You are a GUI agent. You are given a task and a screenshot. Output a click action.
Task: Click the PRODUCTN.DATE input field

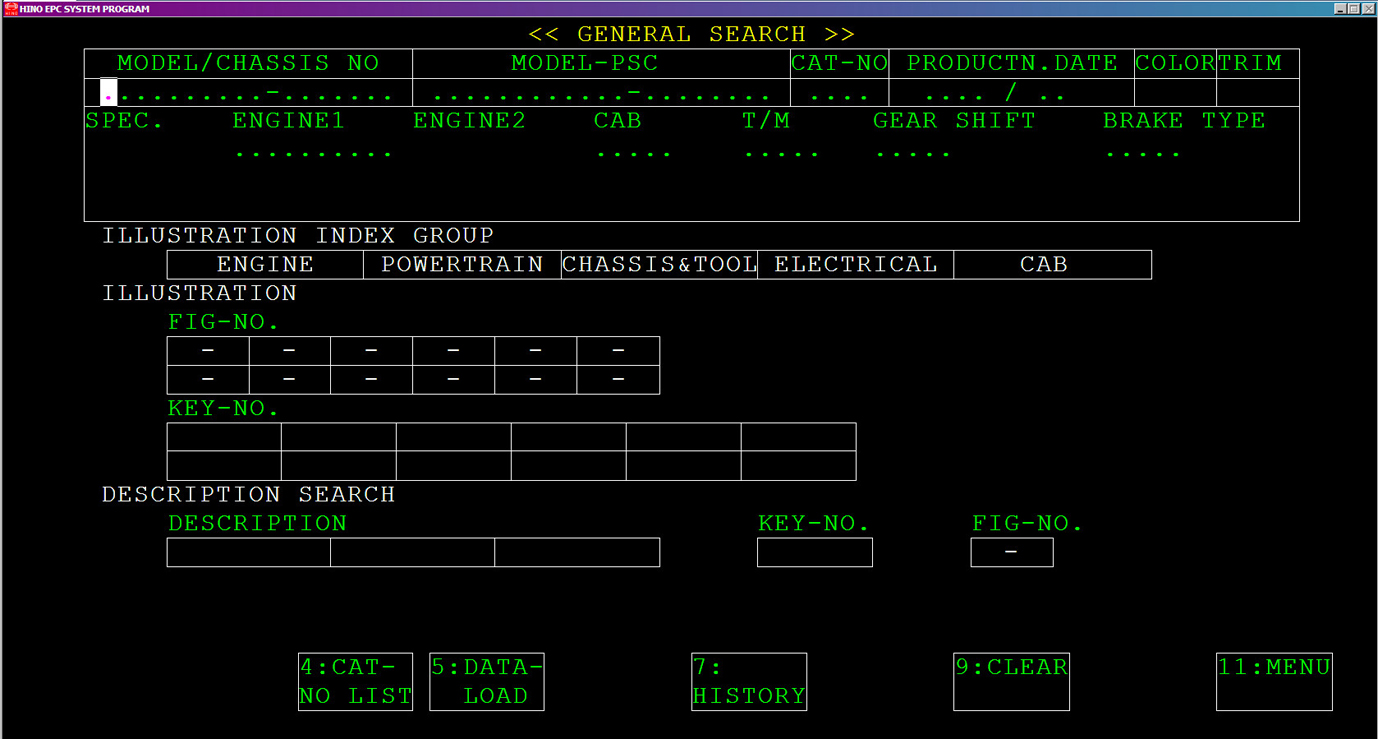tap(1010, 94)
